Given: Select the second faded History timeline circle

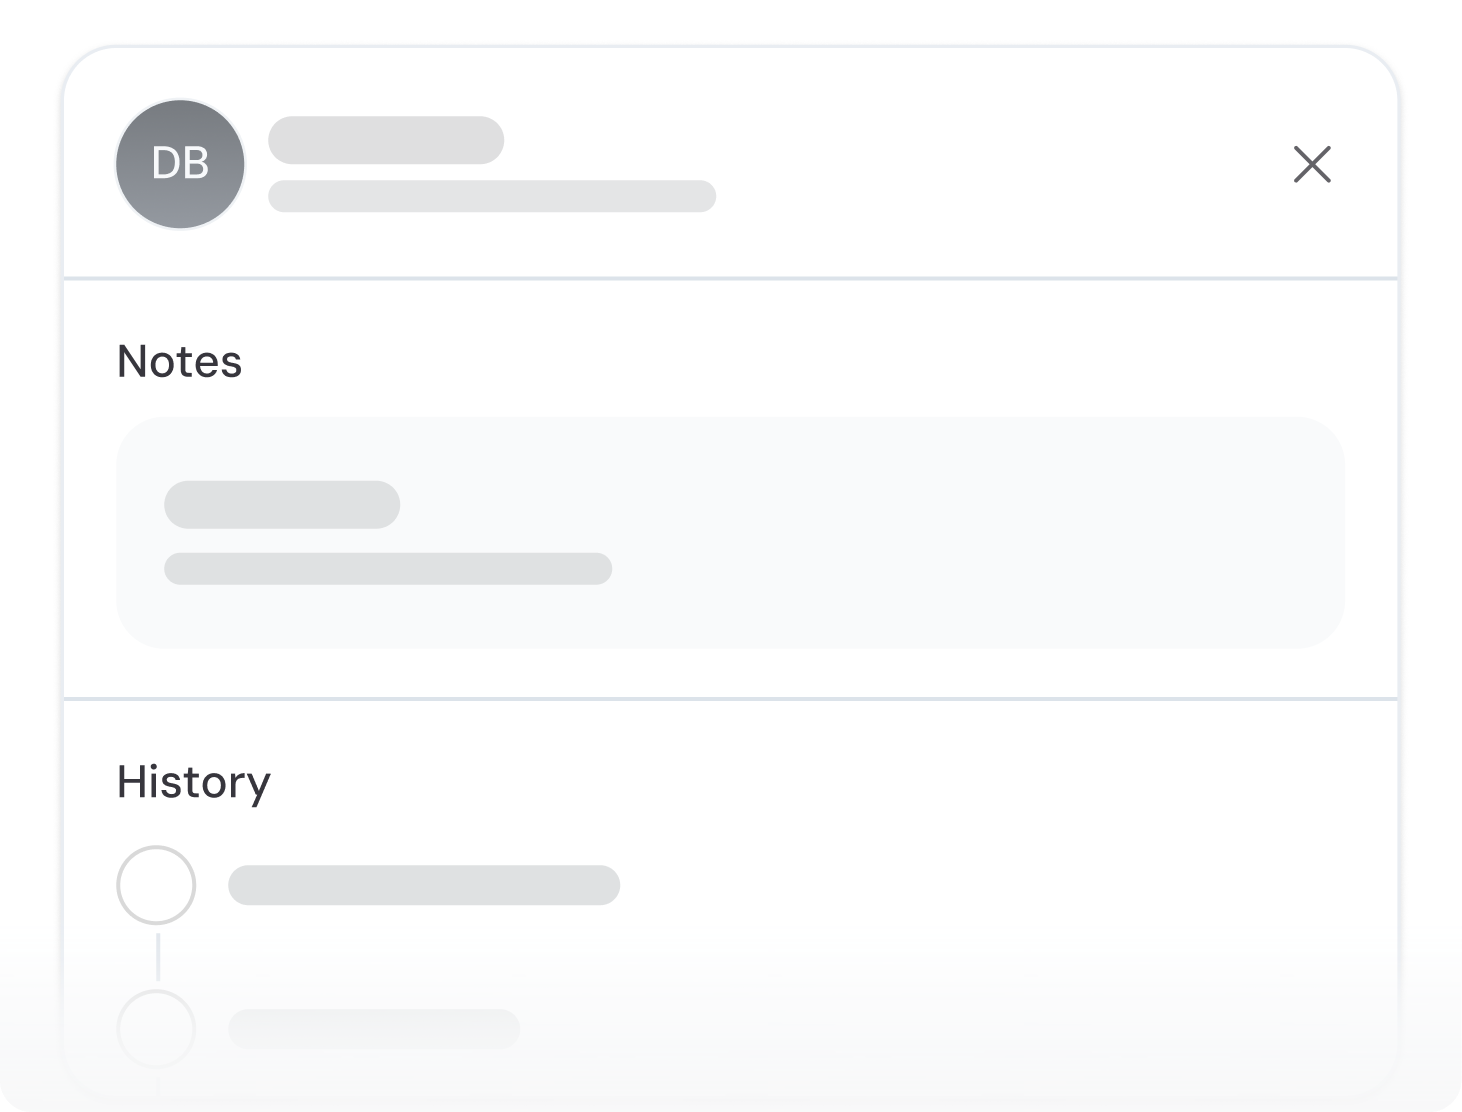Looking at the screenshot, I should pos(156,1028).
